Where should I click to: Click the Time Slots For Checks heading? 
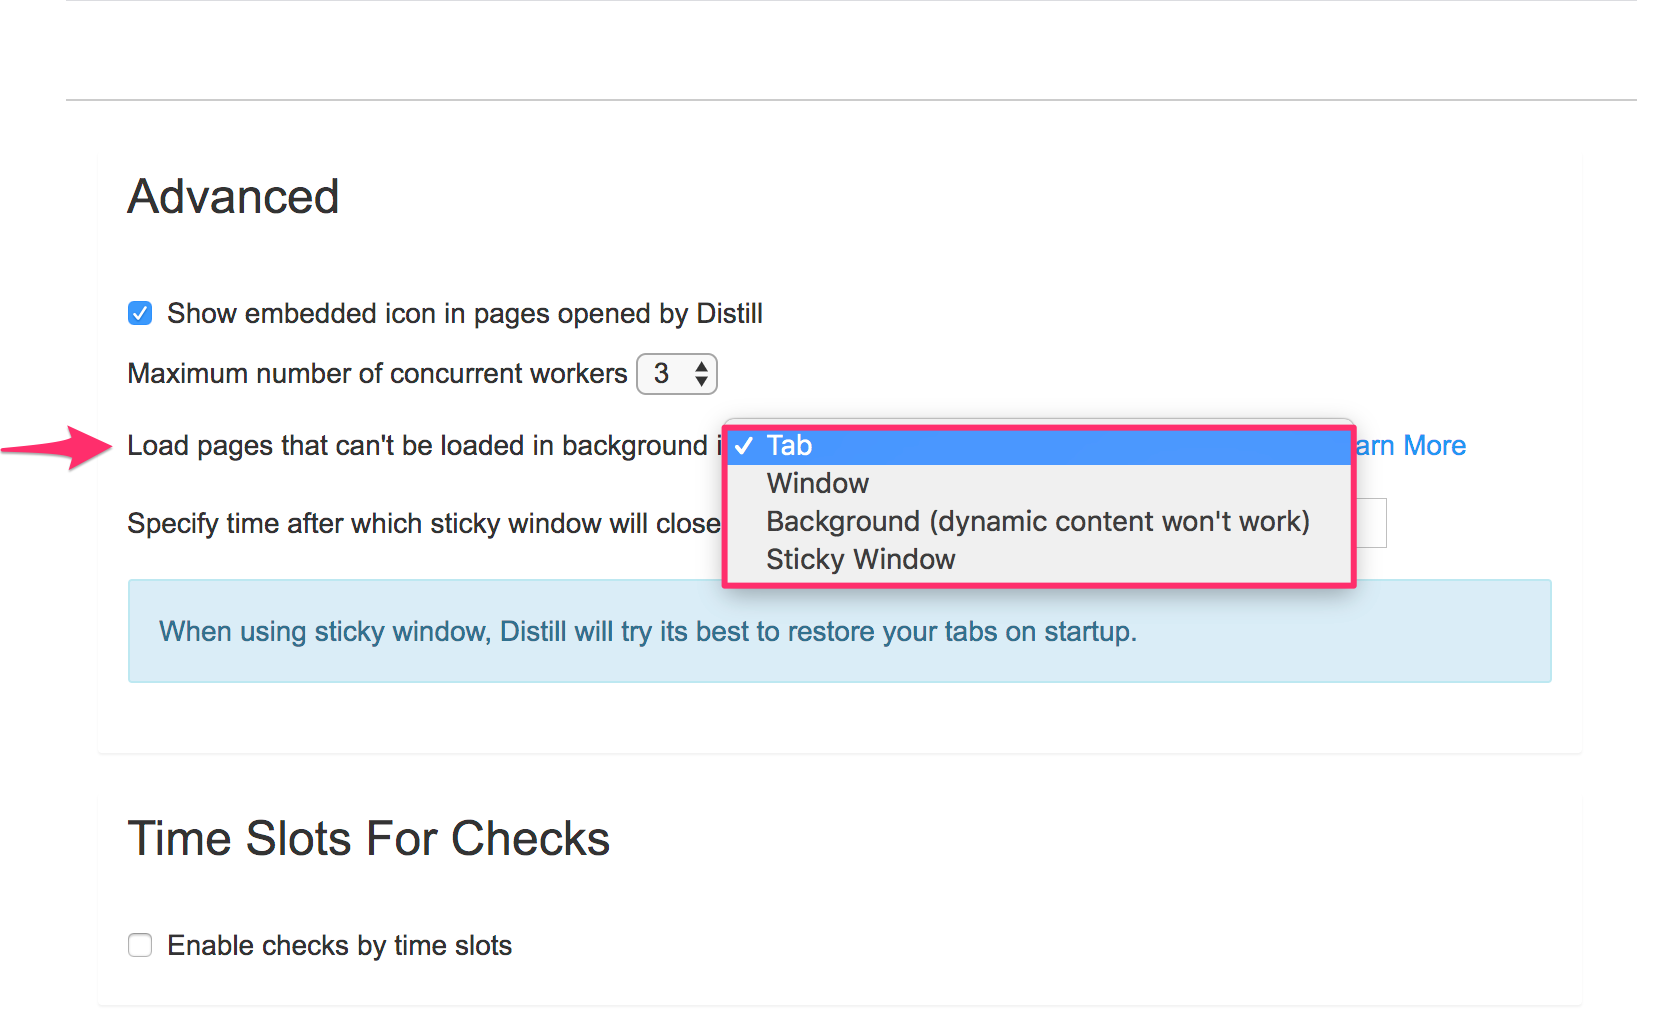pos(368,839)
